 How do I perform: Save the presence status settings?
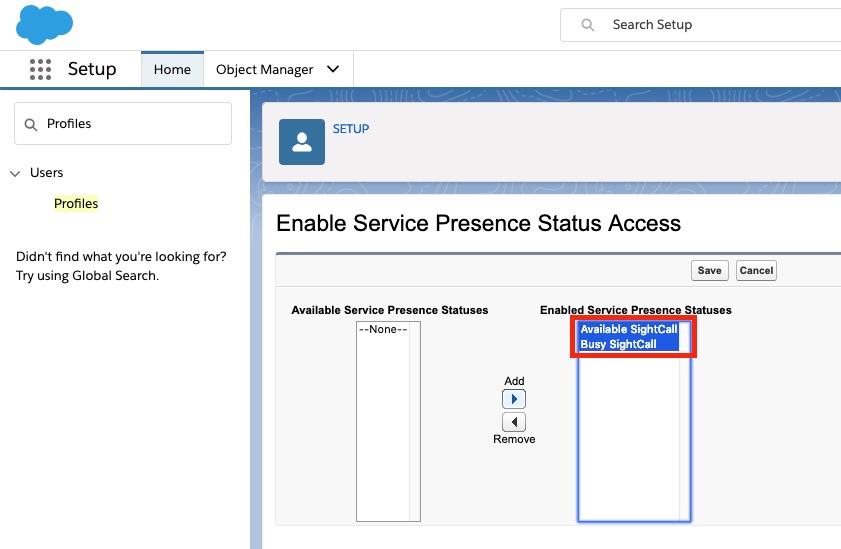pyautogui.click(x=710, y=270)
